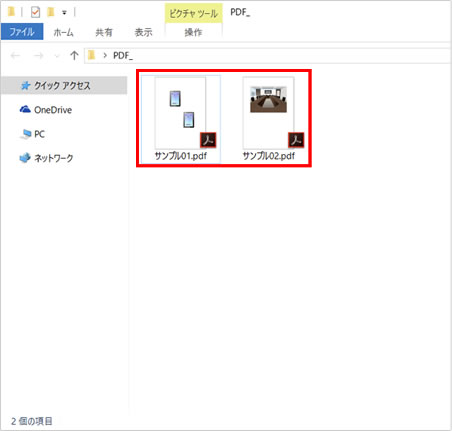The image size is (452, 431).
Task: Open the ファイル tab
Action: tap(22, 32)
